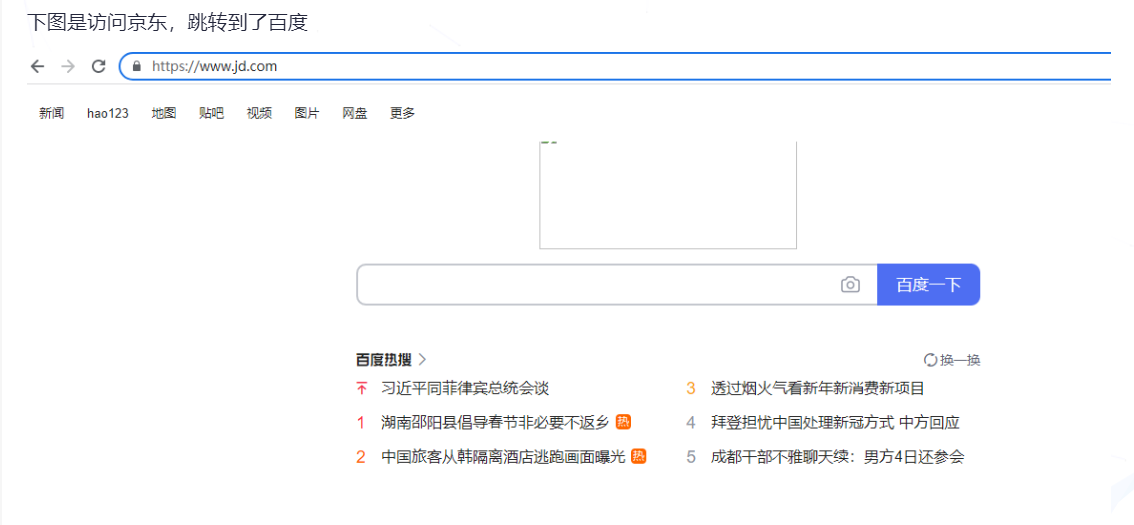Open headline 中国旅客从韩隔离酒店逃跑画面曝光
The width and height of the screenshot is (1134, 525).
[503, 457]
